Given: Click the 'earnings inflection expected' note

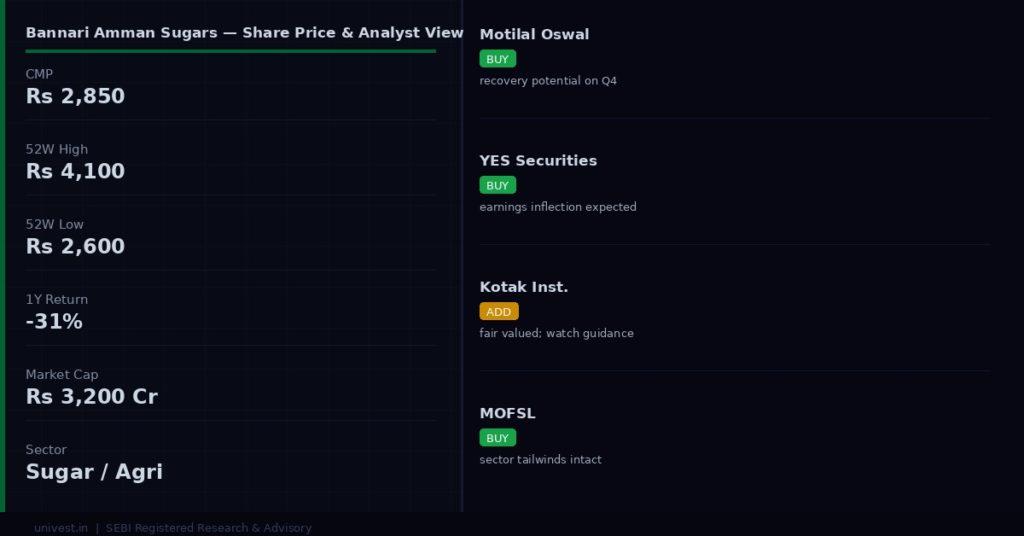Looking at the screenshot, I should coord(558,207).
